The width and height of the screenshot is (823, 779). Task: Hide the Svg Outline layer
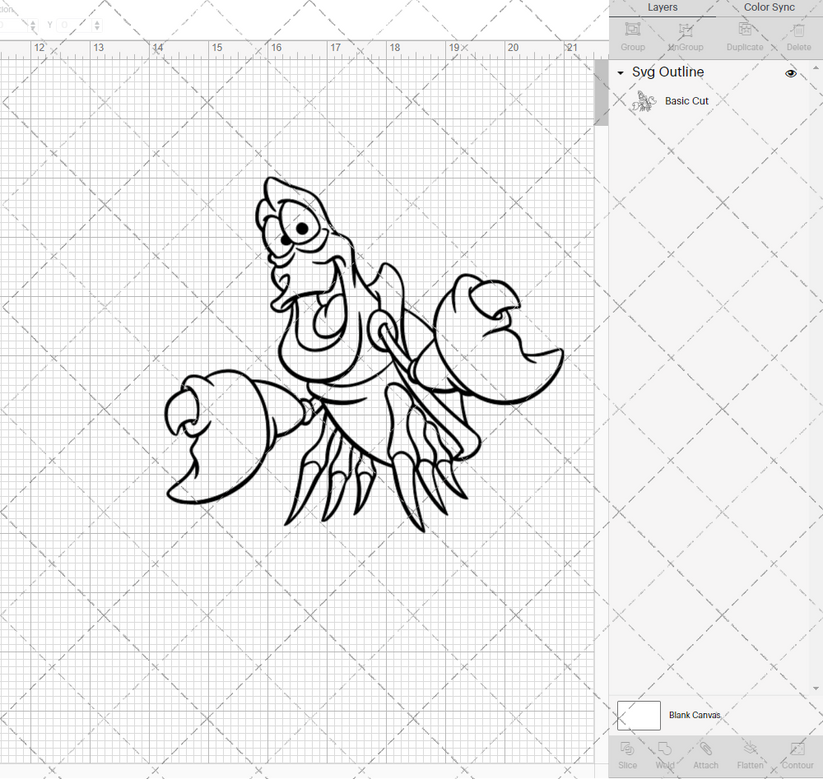click(x=790, y=73)
